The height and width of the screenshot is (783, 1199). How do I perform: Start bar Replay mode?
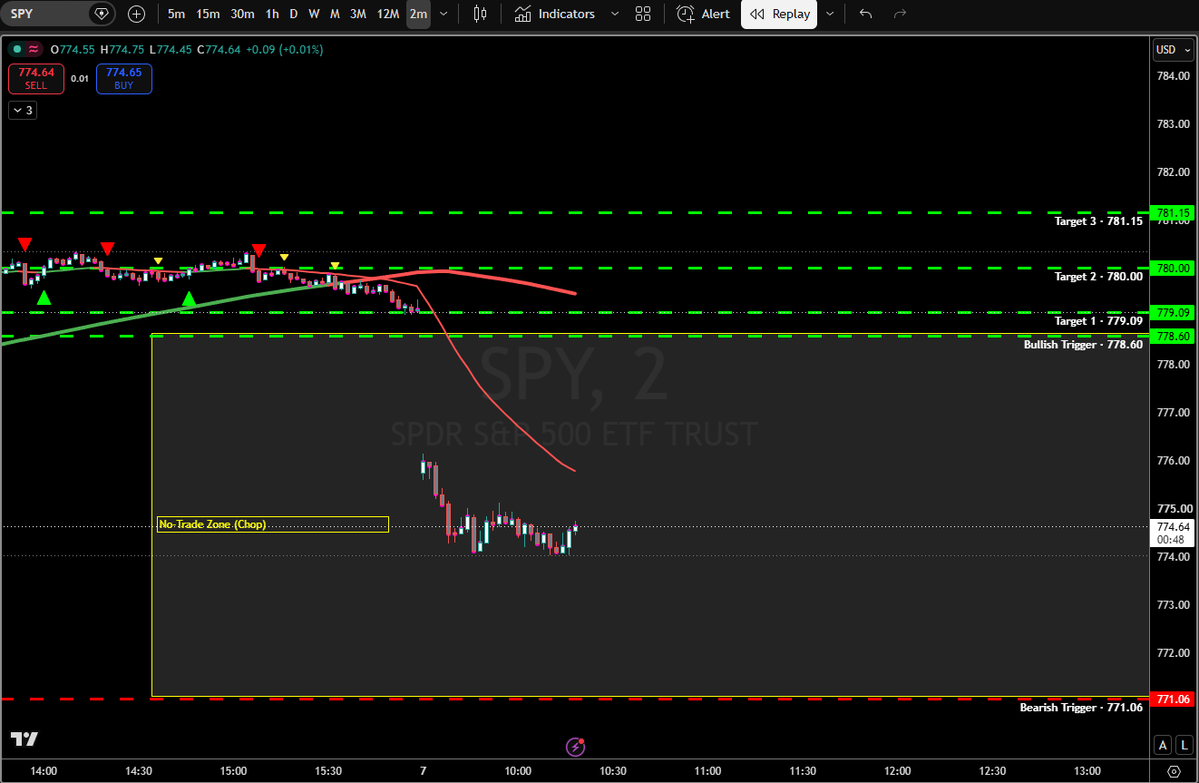click(x=778, y=14)
